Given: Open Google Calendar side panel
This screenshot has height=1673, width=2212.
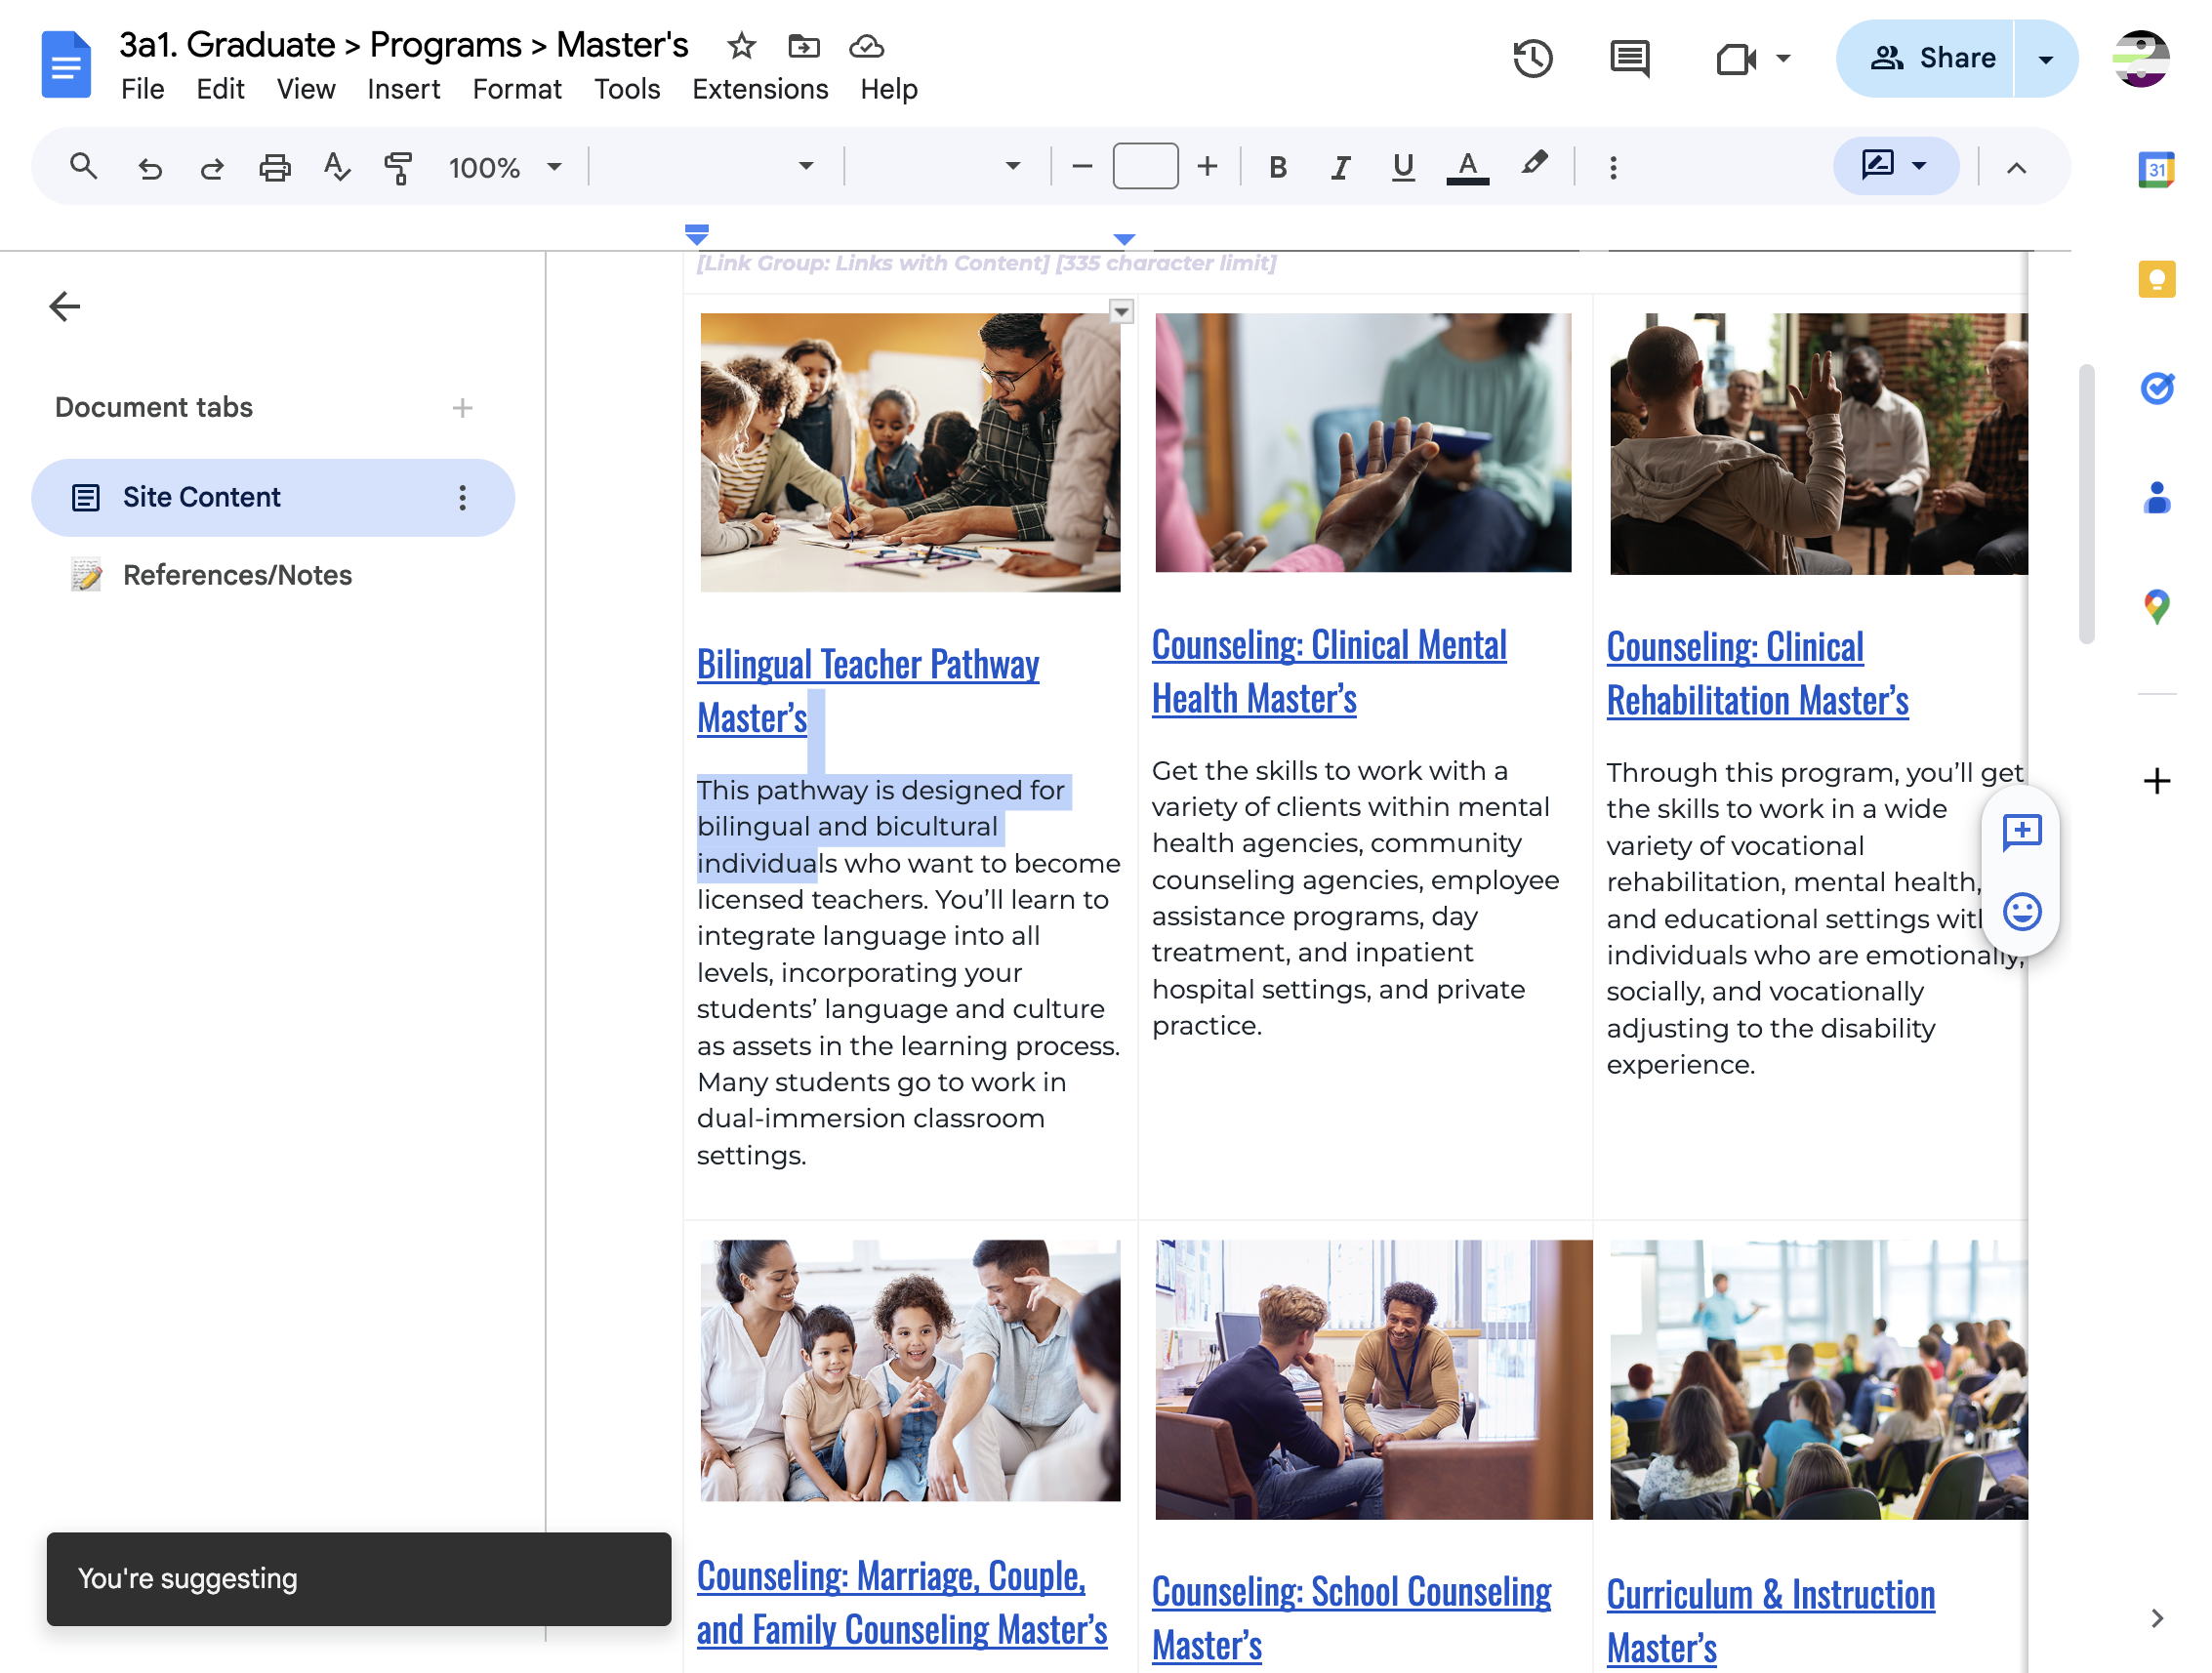Looking at the screenshot, I should (x=2156, y=169).
